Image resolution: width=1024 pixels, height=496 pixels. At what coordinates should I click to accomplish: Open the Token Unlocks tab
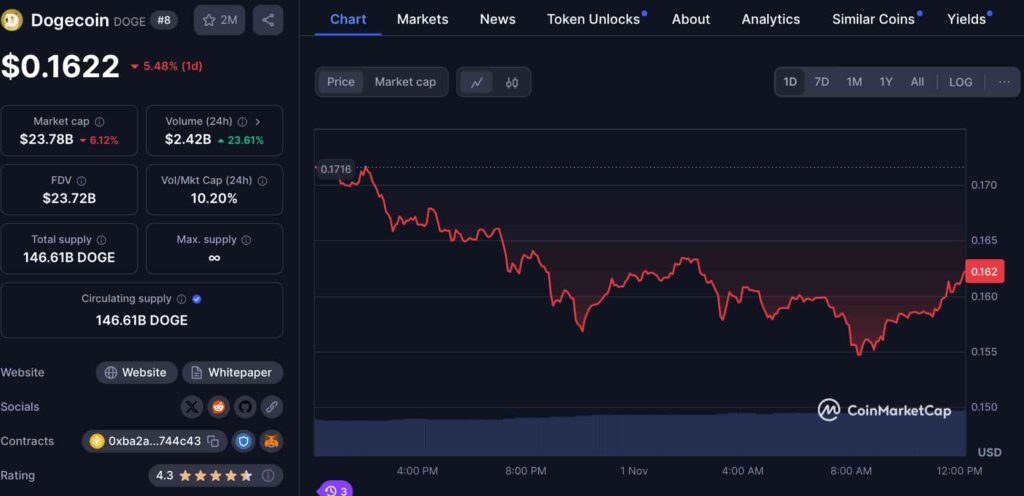[594, 20]
